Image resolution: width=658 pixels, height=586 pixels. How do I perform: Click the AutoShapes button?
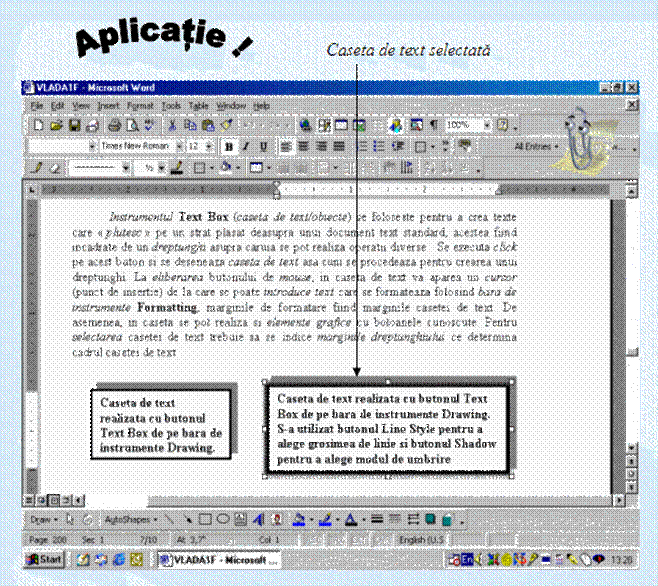click(123, 520)
